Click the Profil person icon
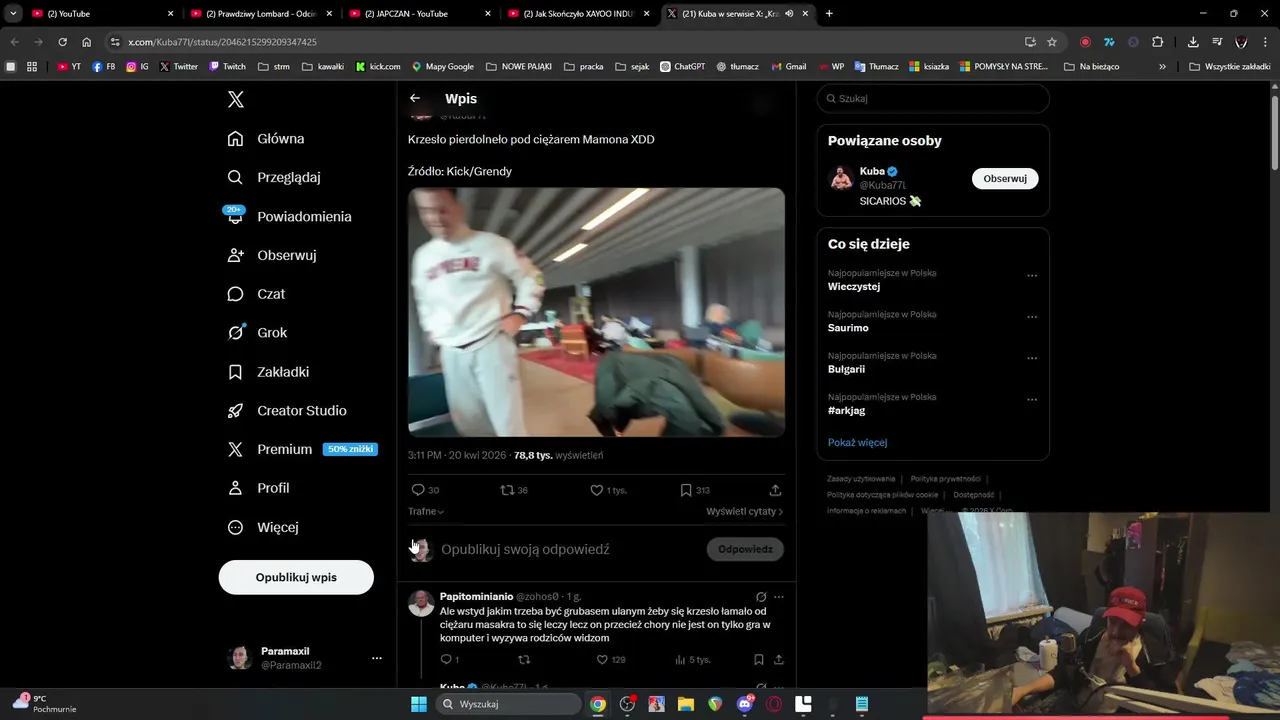Viewport: 1280px width, 720px height. [235, 488]
